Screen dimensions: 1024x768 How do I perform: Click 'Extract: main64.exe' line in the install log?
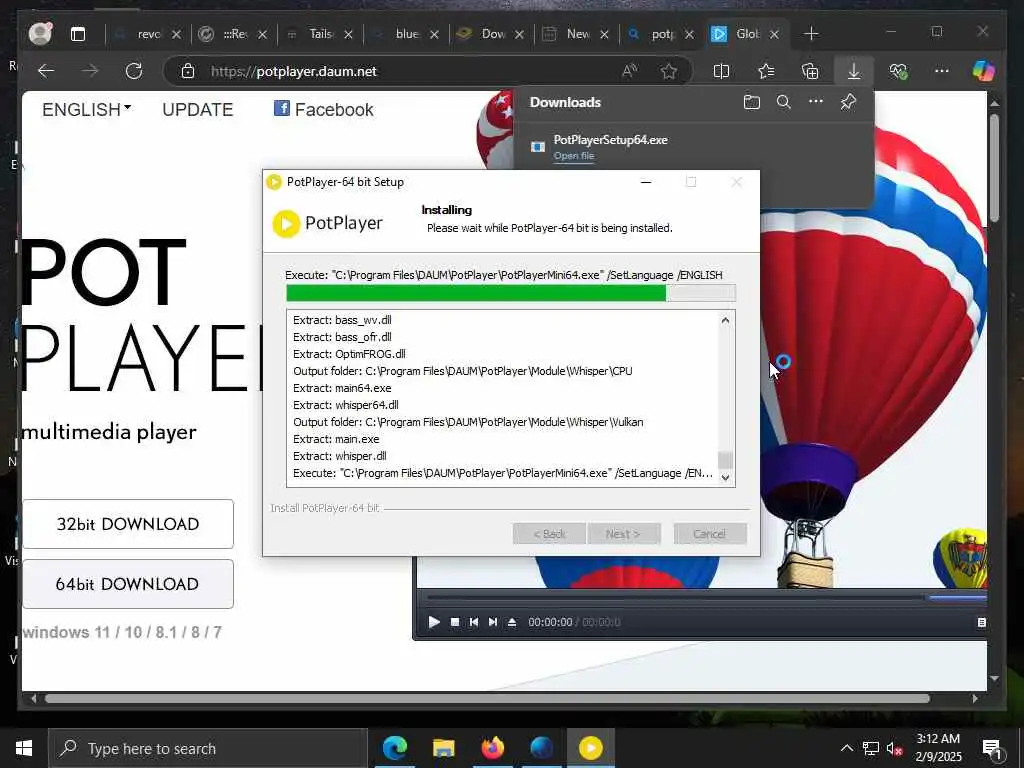(x=342, y=388)
